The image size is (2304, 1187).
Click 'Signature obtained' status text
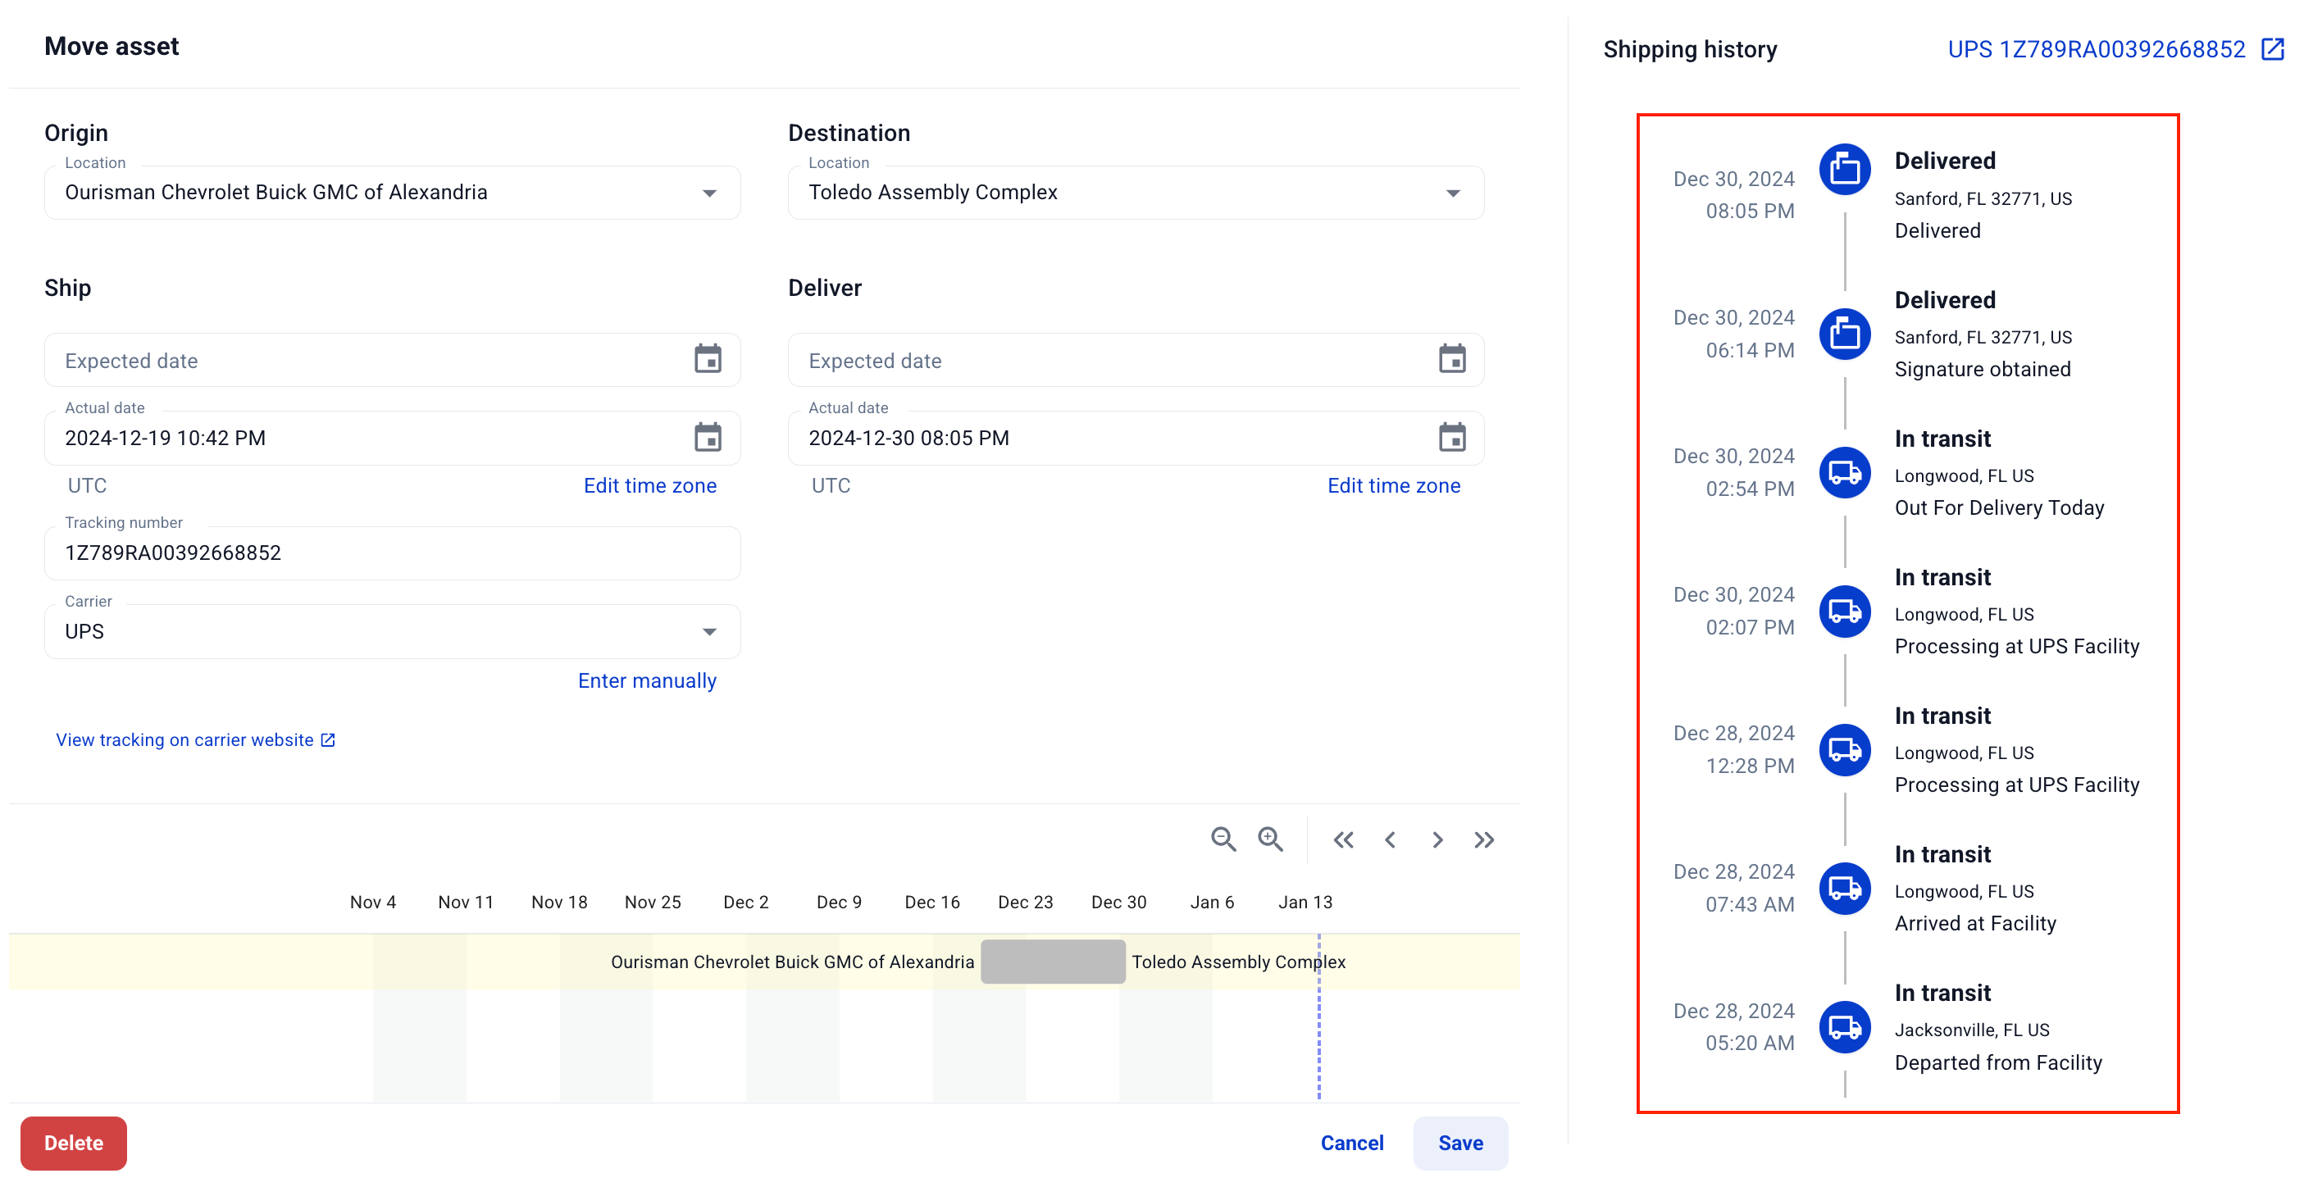[1982, 369]
